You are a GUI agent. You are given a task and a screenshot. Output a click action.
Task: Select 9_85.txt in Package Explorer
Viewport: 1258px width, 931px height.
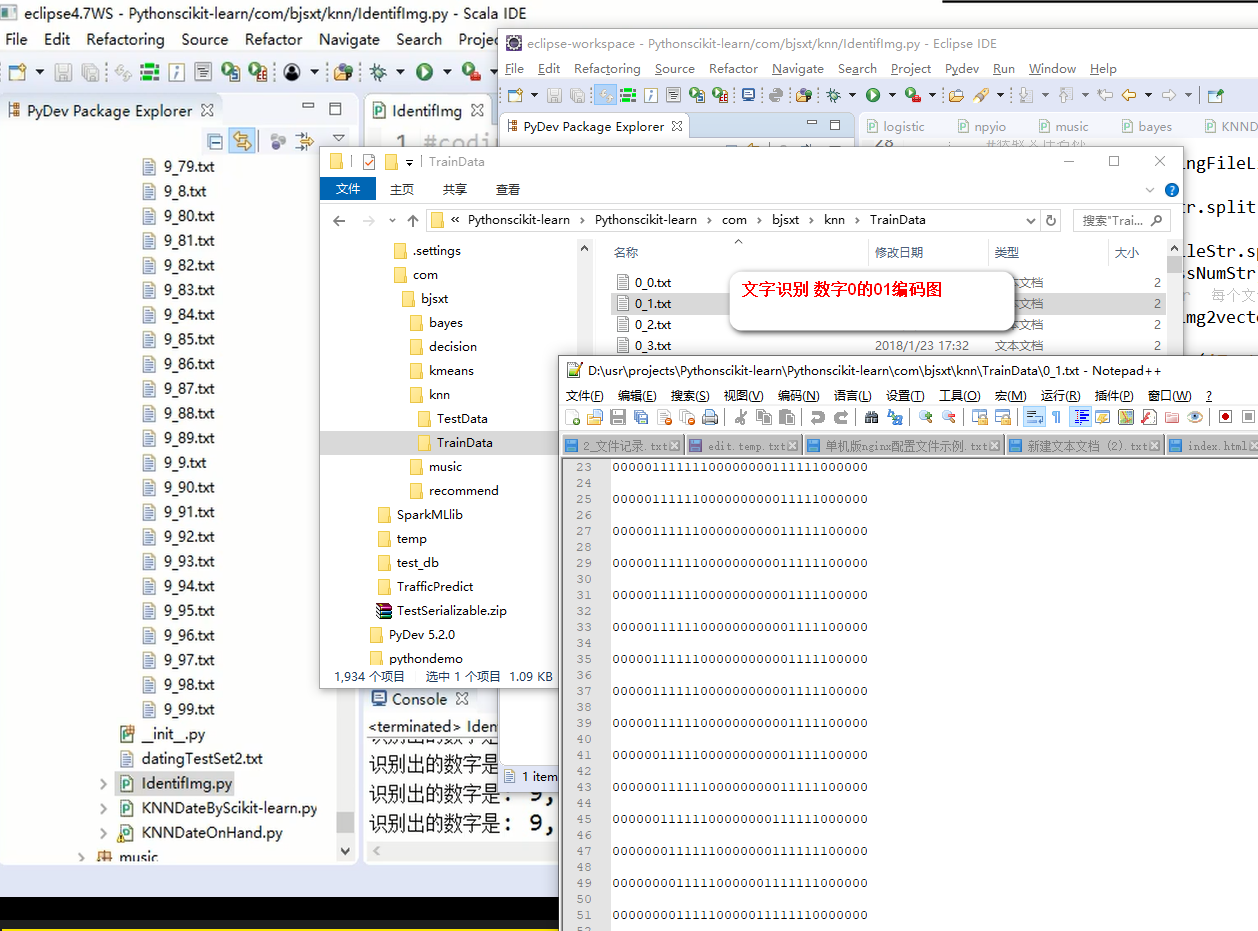(x=189, y=340)
